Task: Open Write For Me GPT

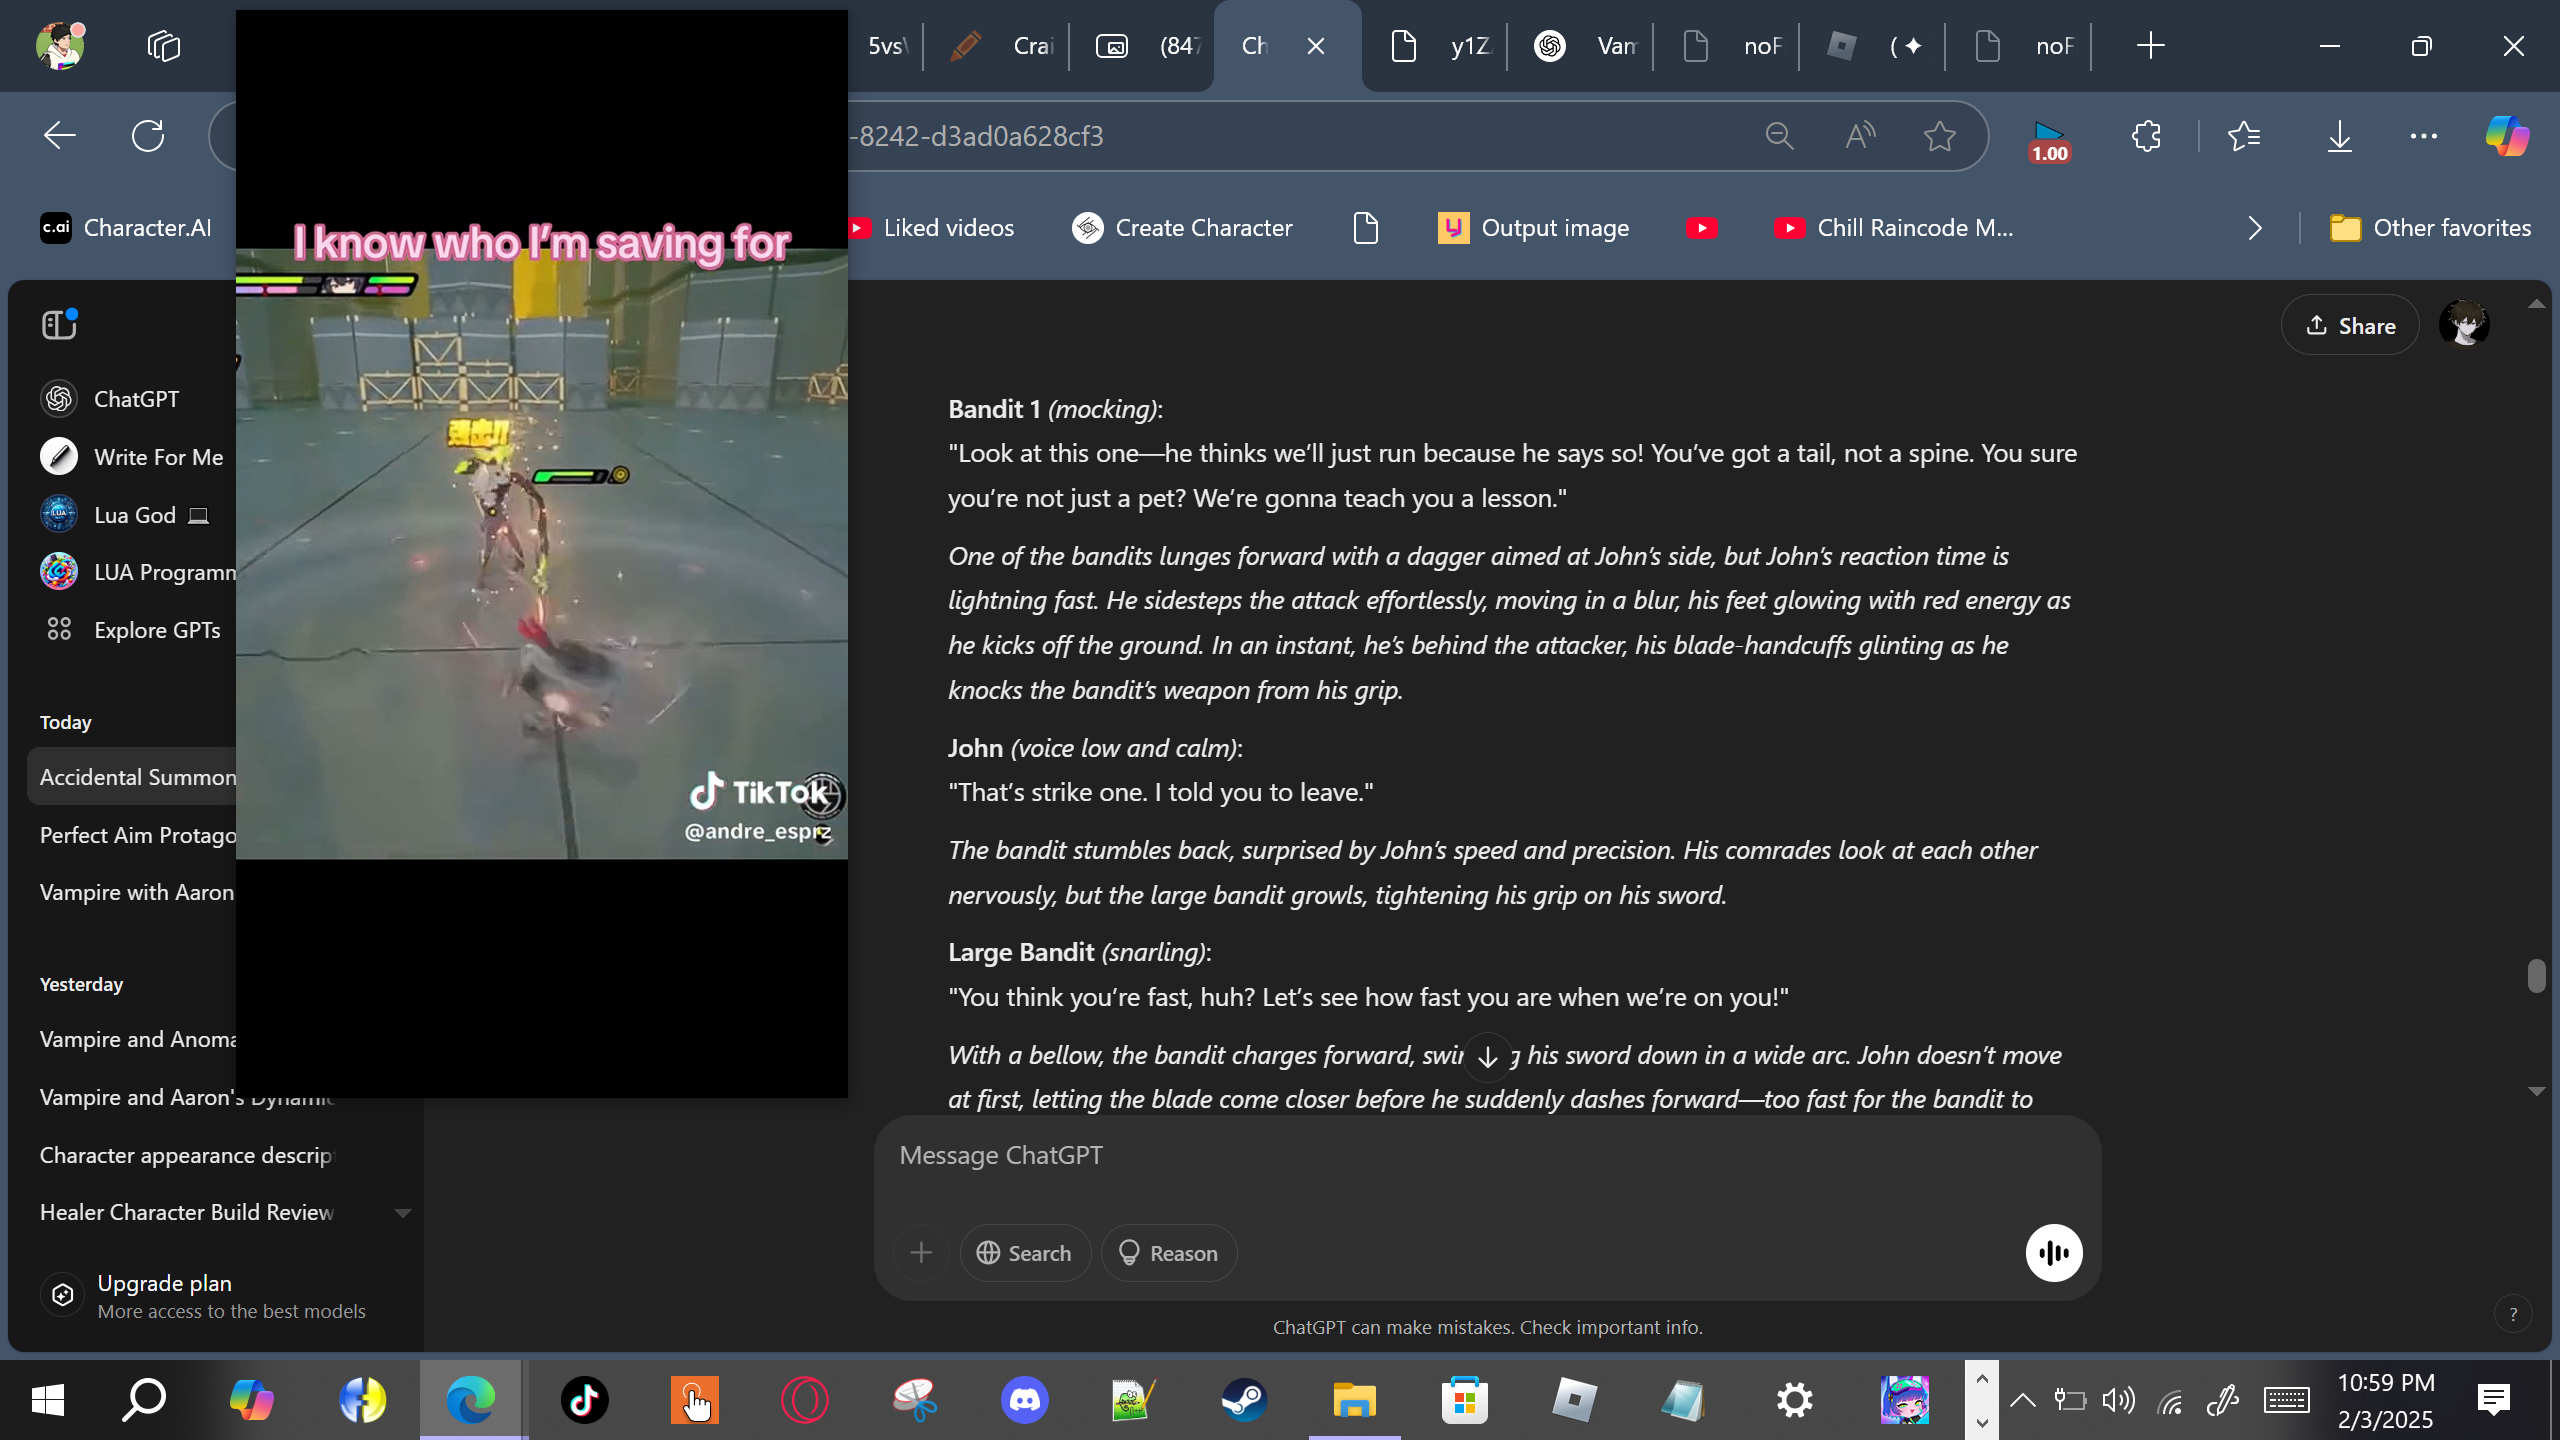Action: [132, 457]
